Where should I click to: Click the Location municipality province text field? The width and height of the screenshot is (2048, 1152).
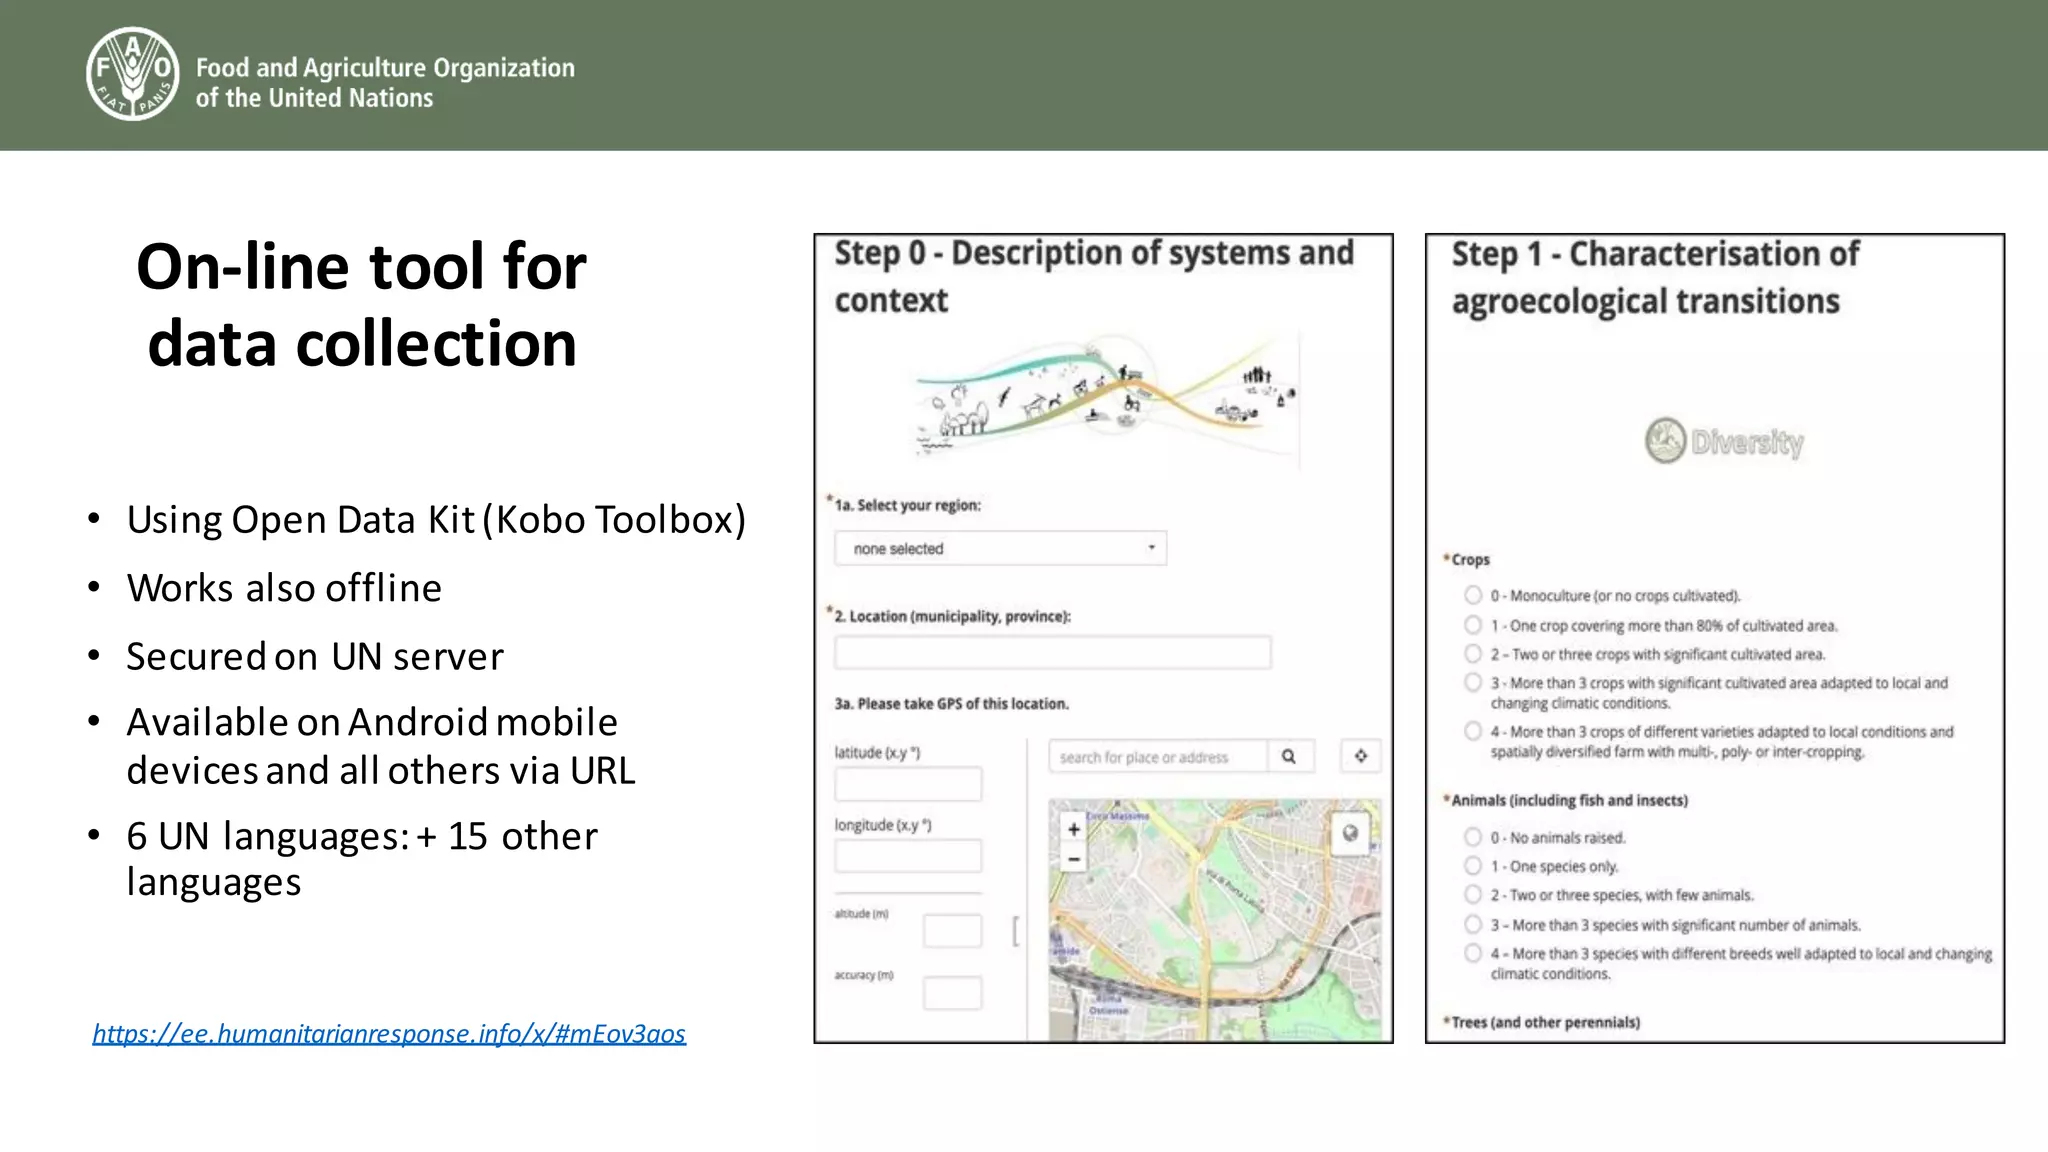1053,652
